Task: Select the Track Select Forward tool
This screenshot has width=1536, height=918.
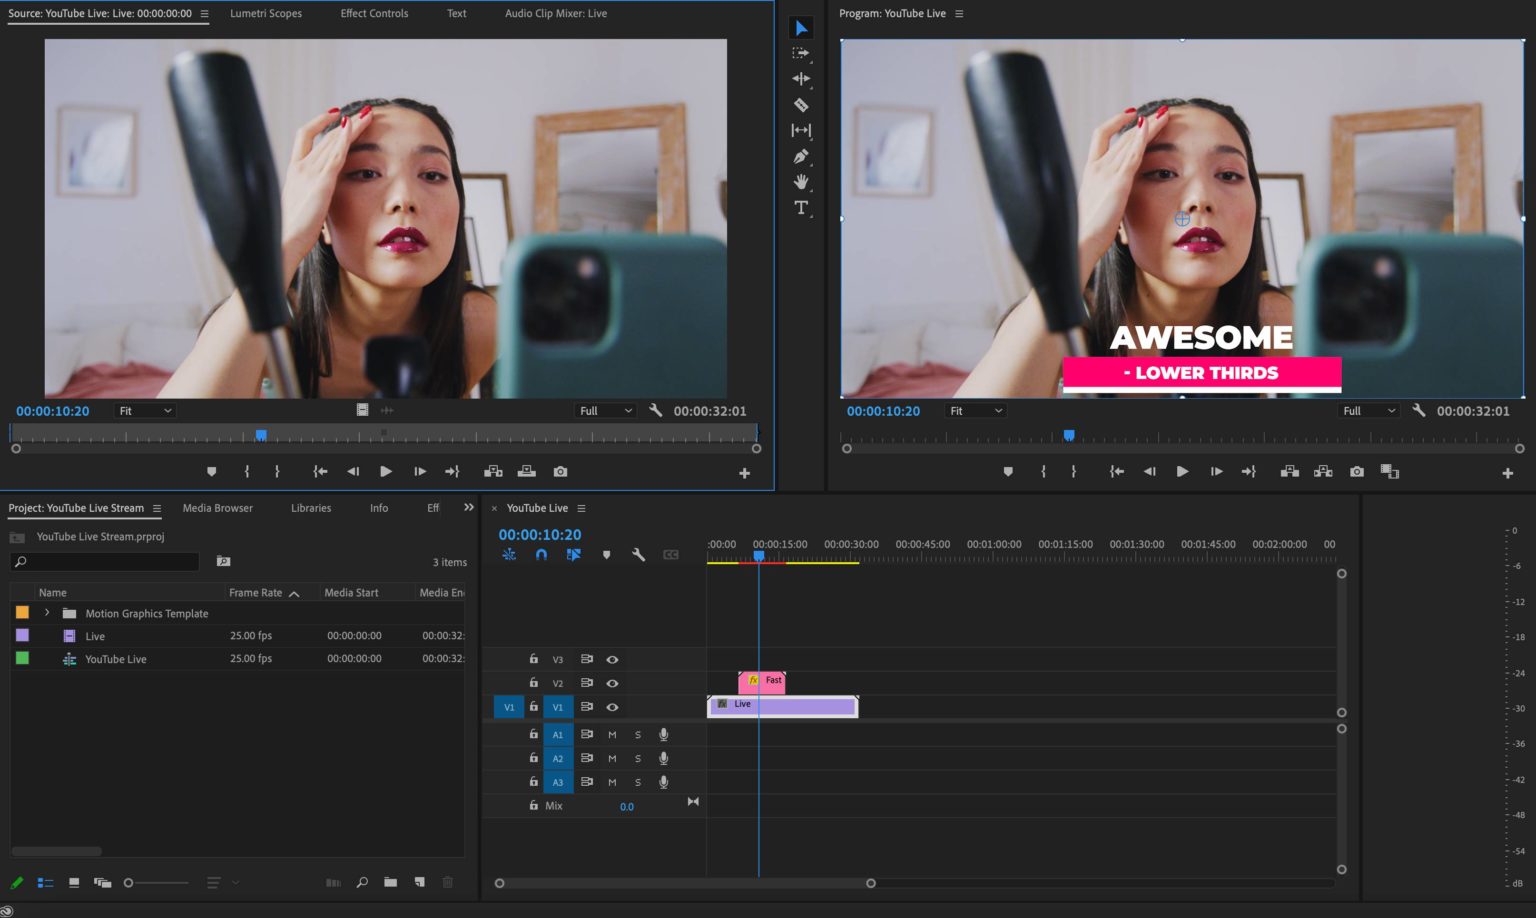Action: (800, 54)
